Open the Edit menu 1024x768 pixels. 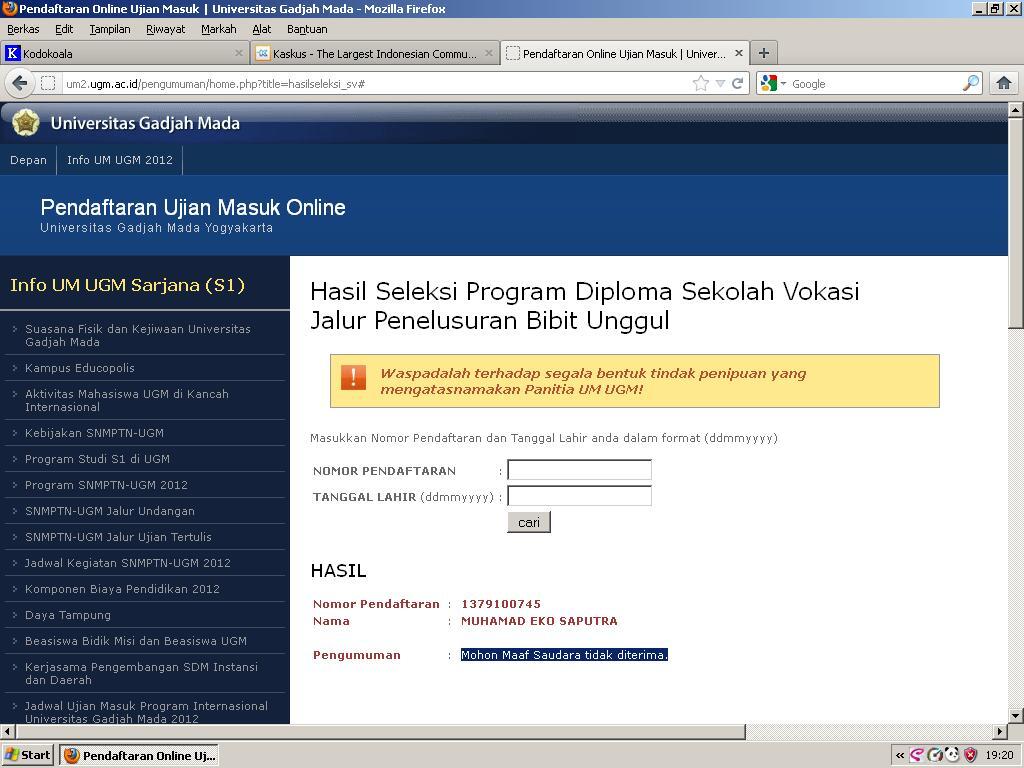pos(64,29)
